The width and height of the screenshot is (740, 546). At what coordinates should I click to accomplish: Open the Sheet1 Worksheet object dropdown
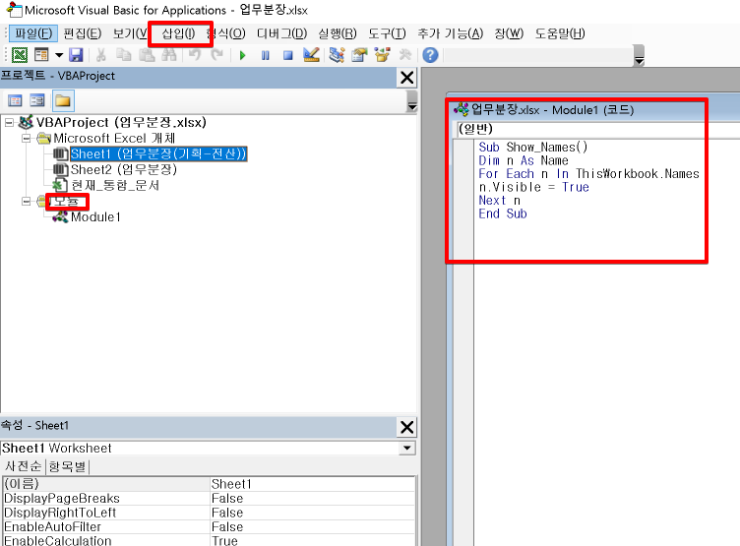point(407,448)
